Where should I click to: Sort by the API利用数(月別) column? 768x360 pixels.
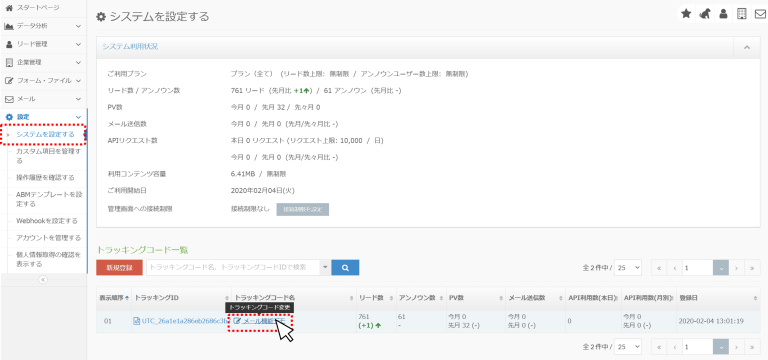(648, 298)
